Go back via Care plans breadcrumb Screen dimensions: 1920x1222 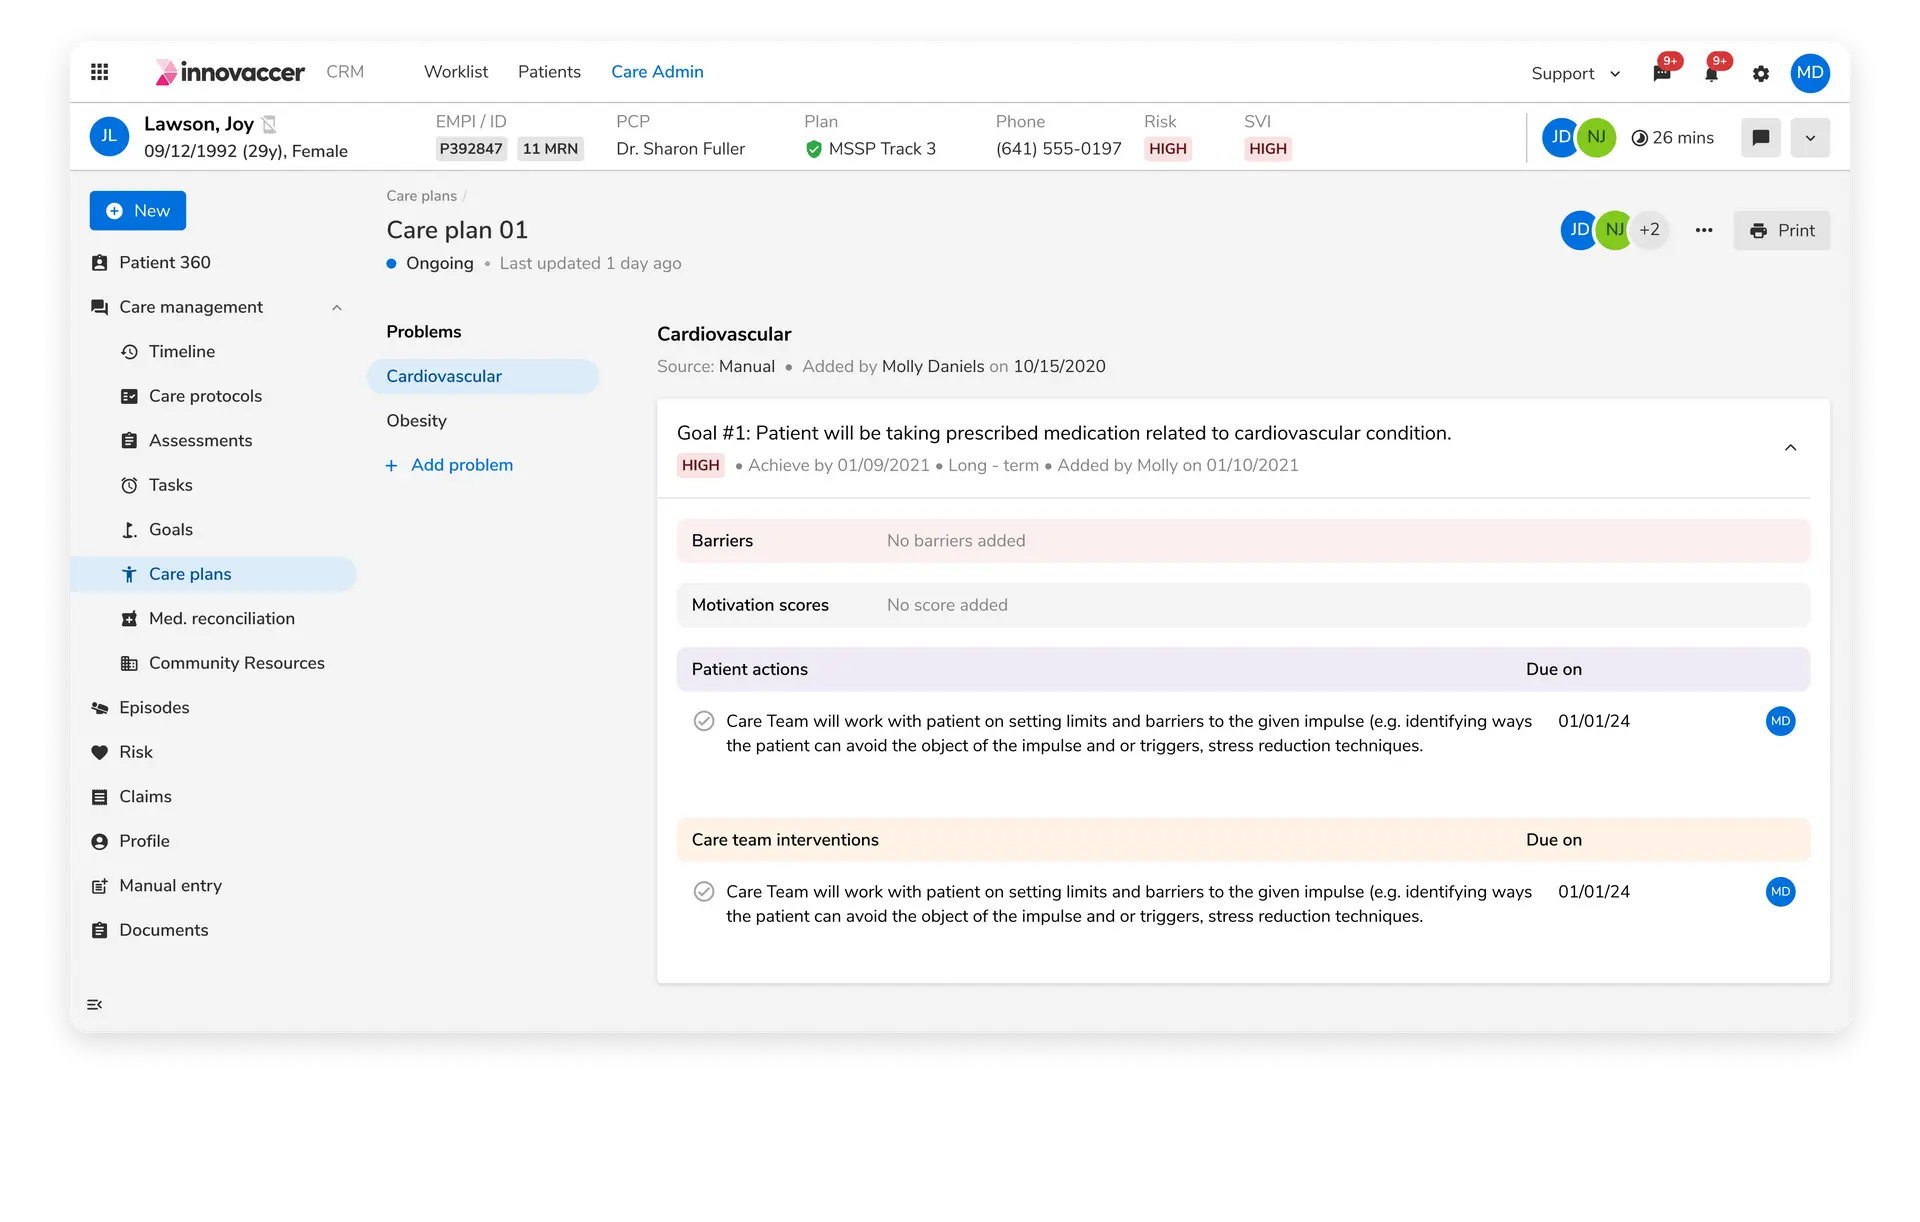coord(421,196)
